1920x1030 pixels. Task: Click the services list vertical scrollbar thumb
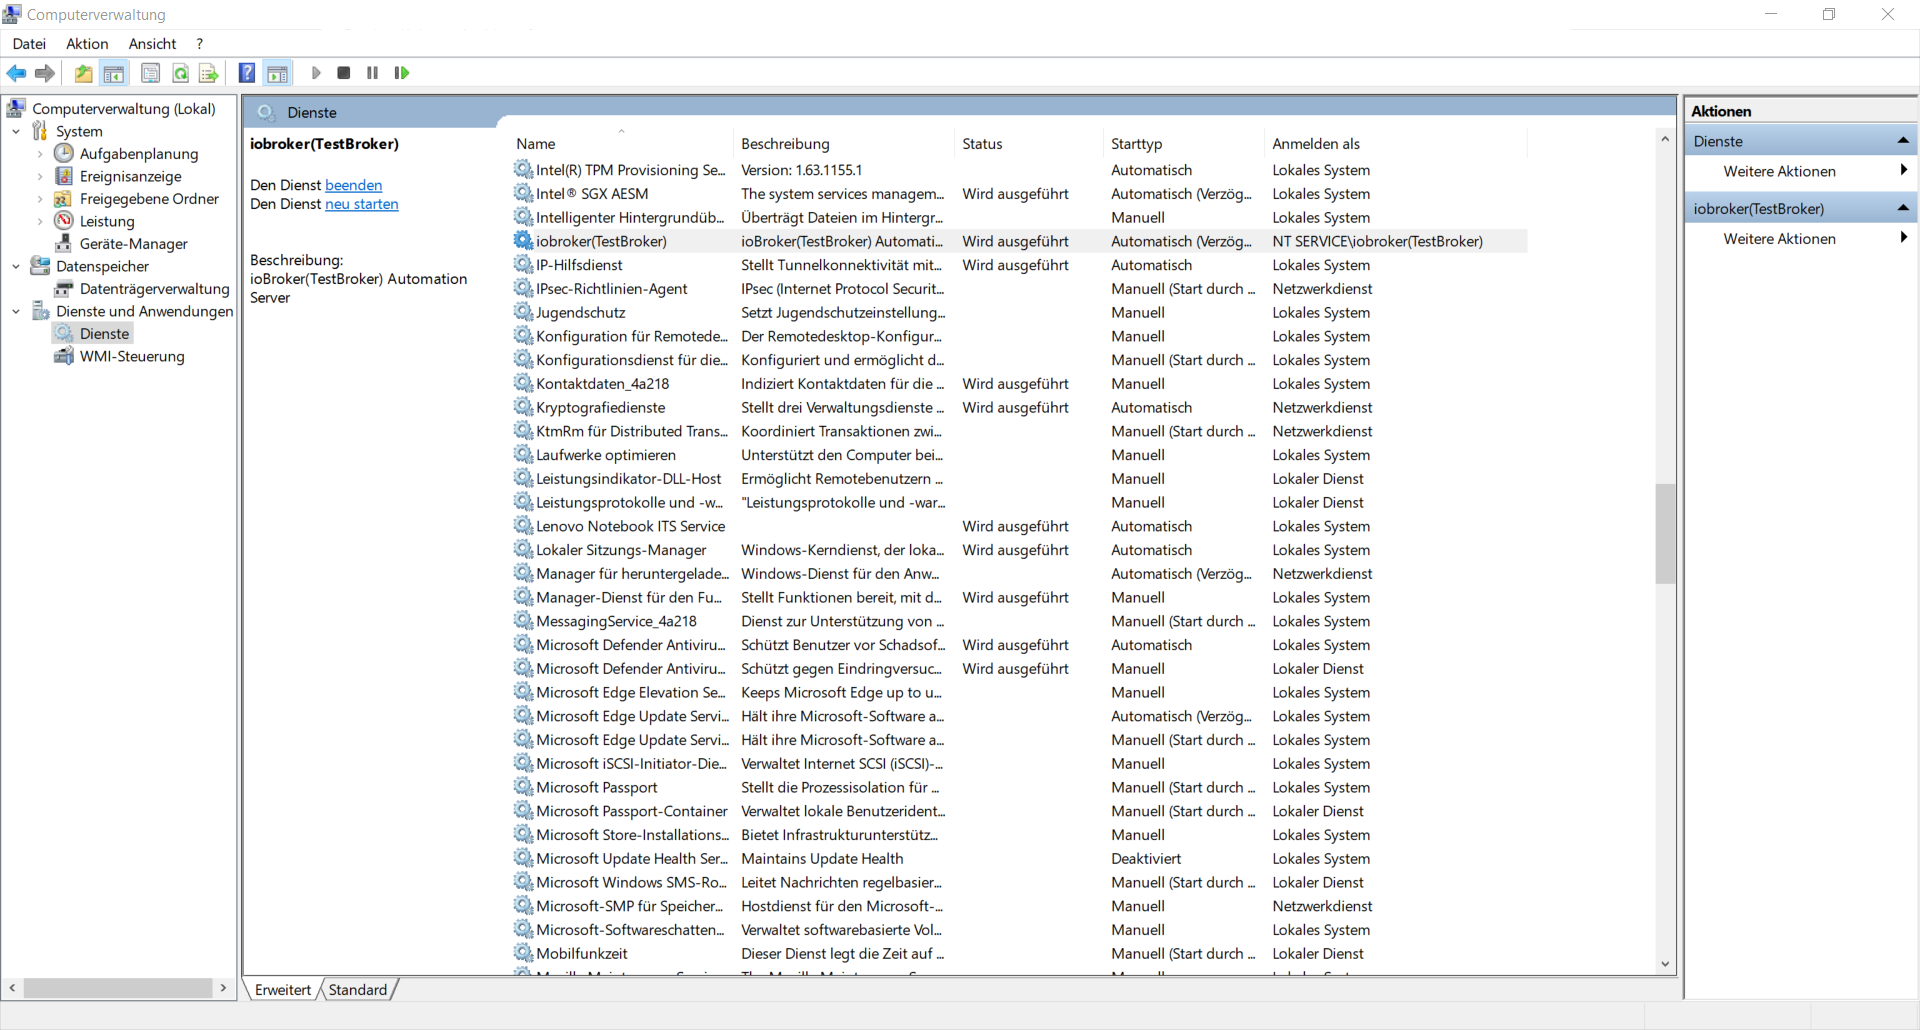point(1664,533)
